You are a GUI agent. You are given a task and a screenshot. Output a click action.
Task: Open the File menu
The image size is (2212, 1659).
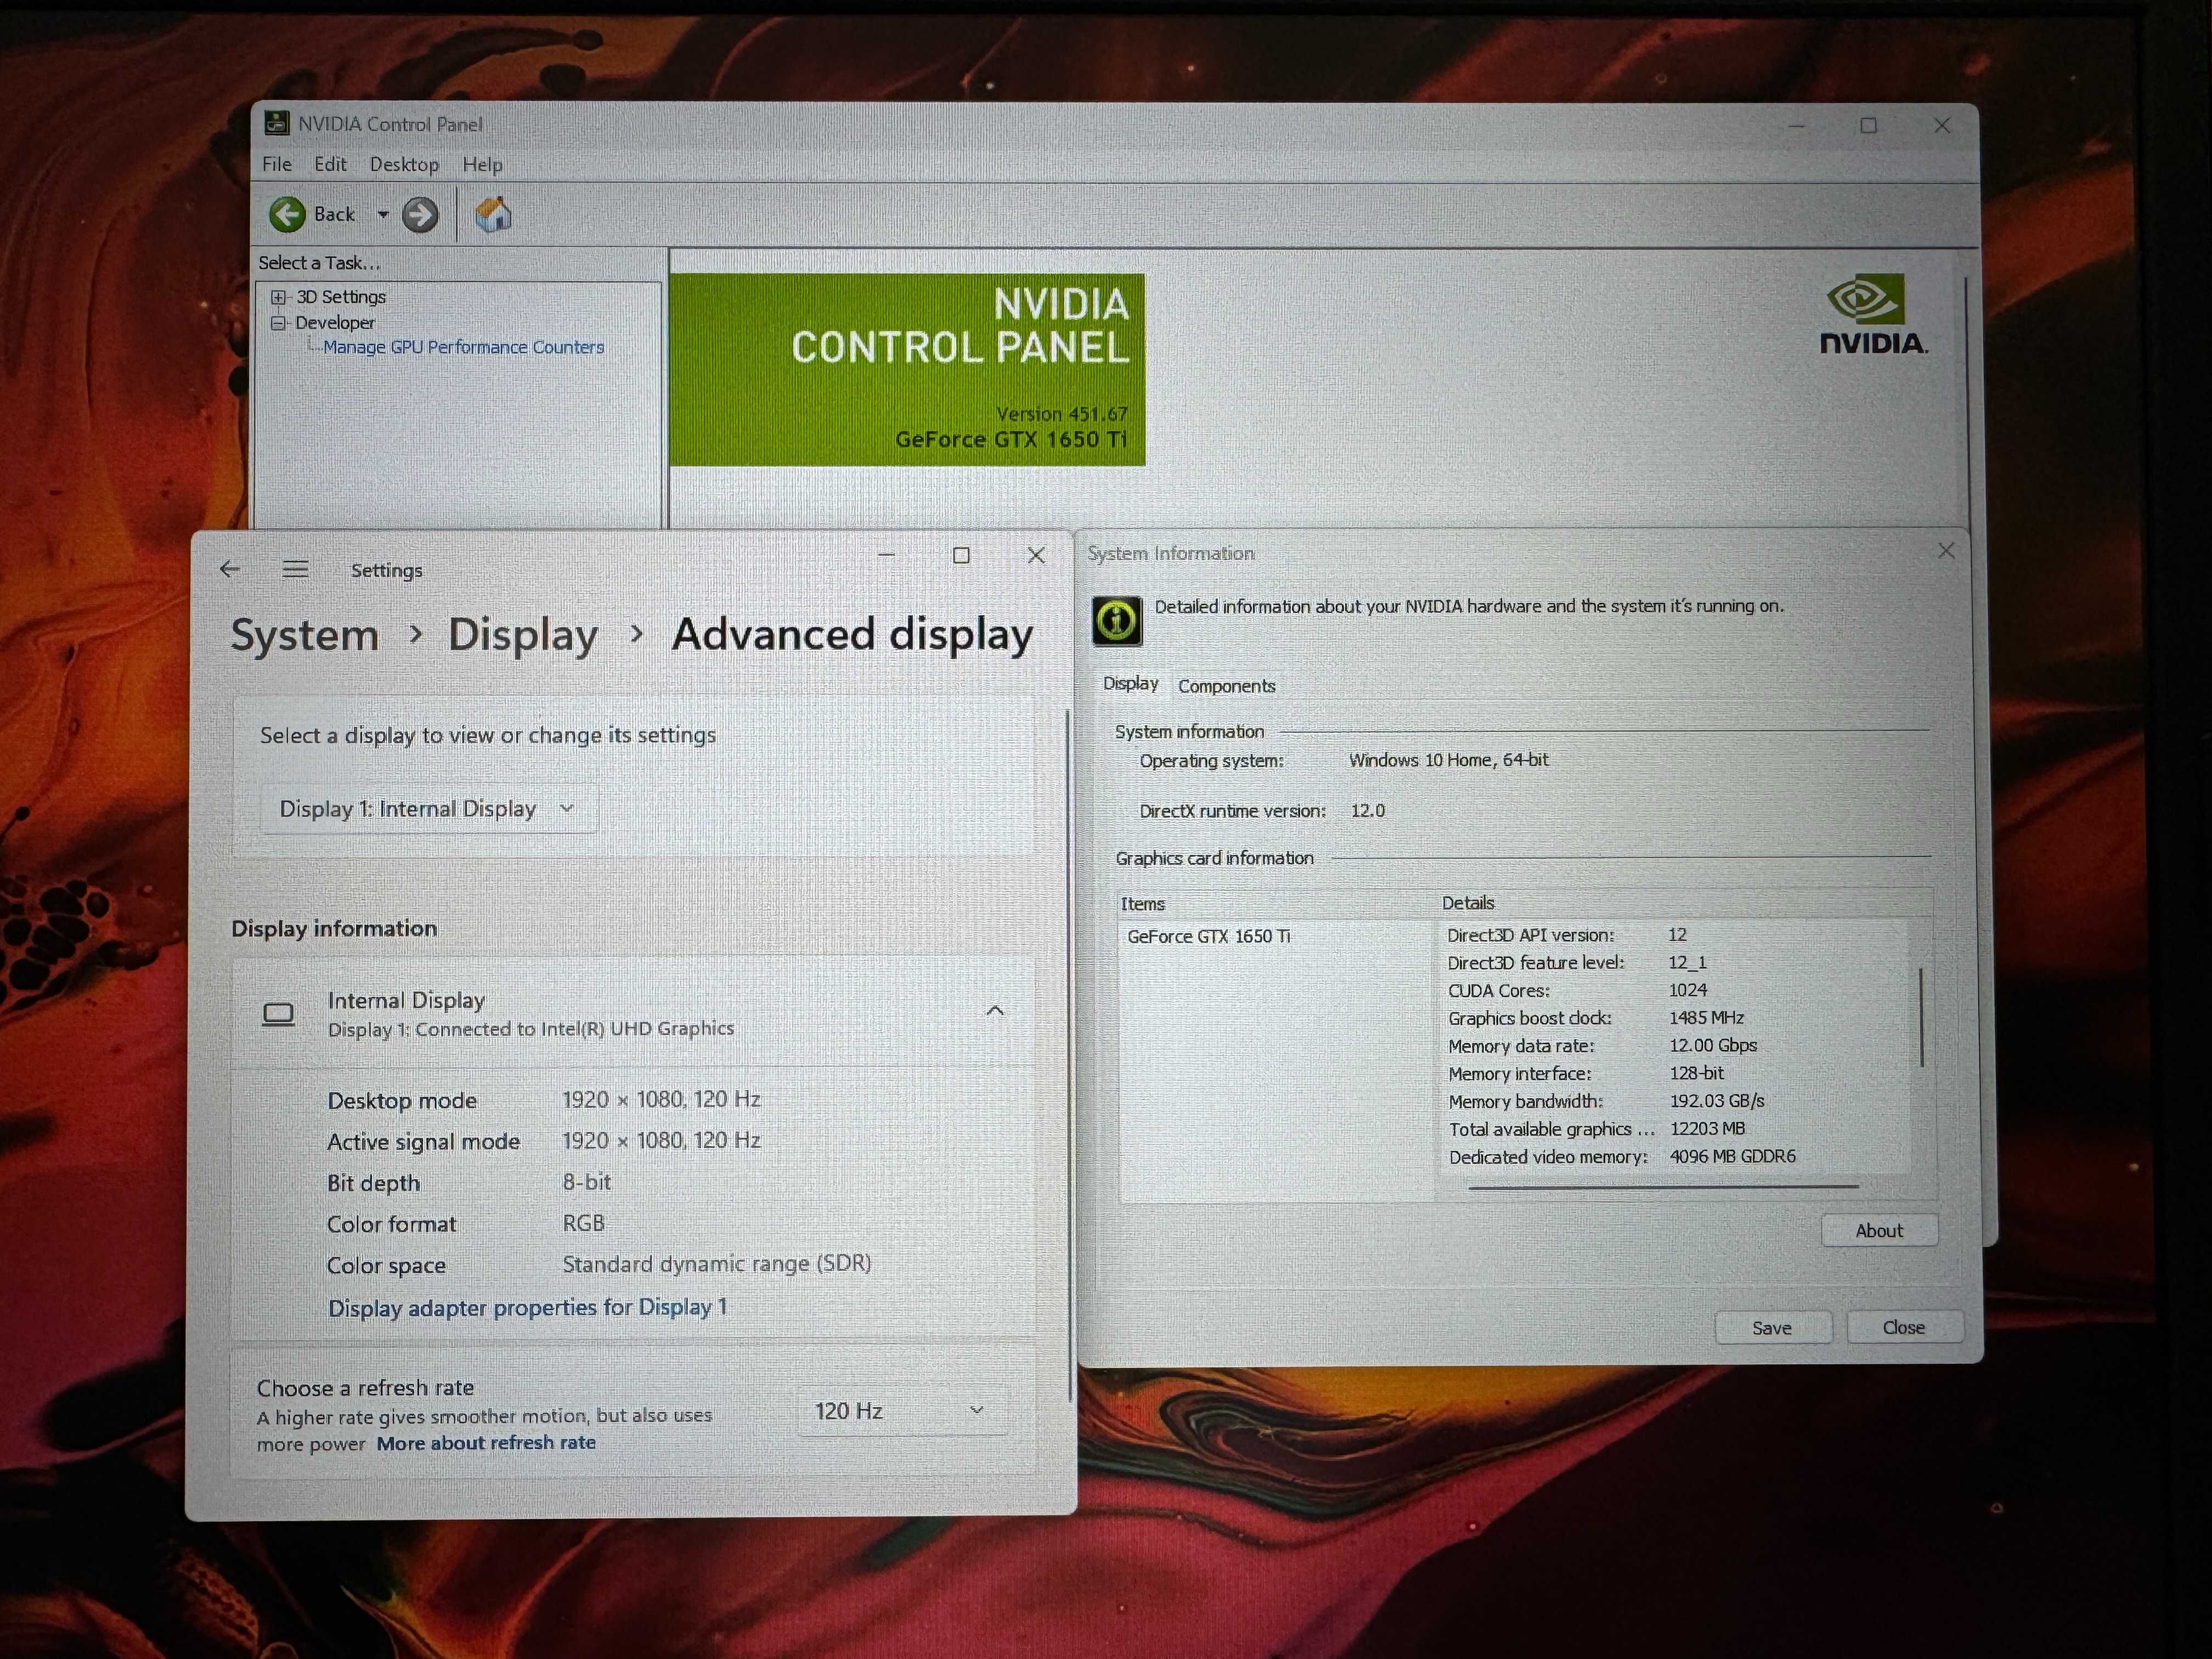[x=277, y=164]
